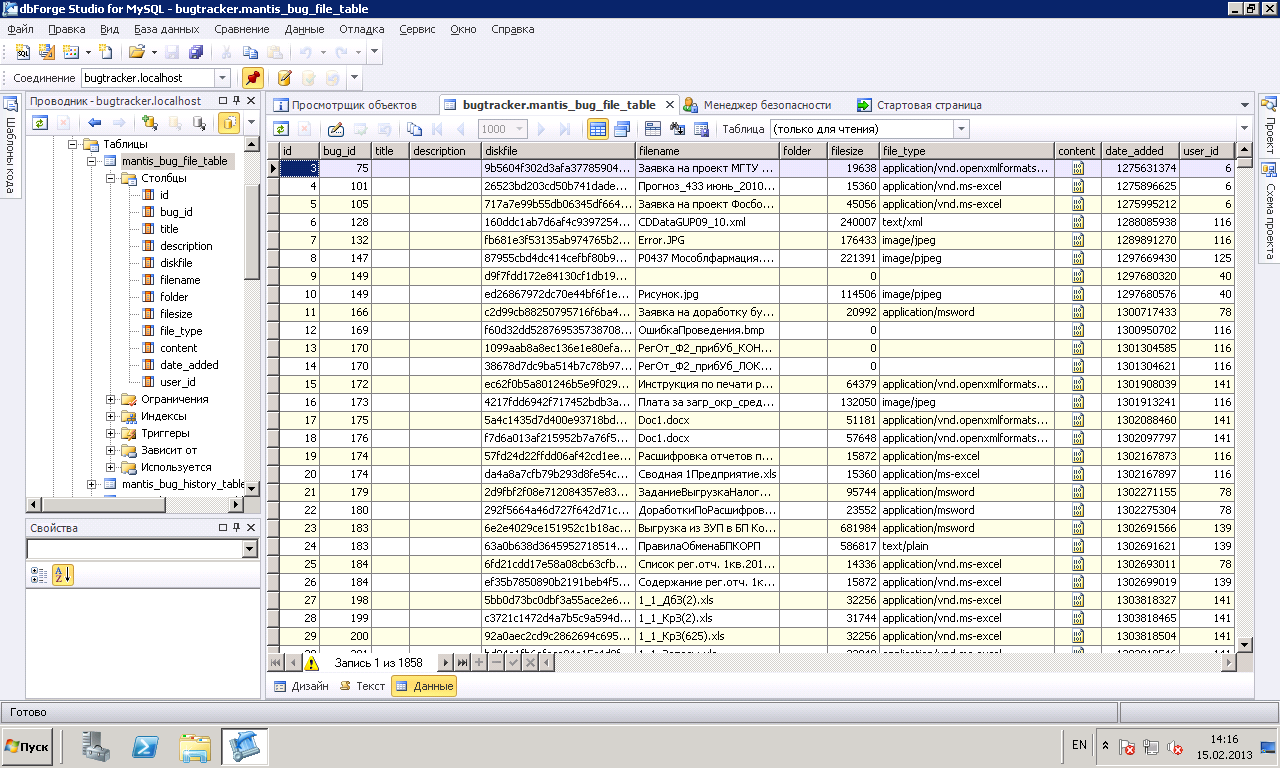Expand the Триггеры tree node

(111, 434)
